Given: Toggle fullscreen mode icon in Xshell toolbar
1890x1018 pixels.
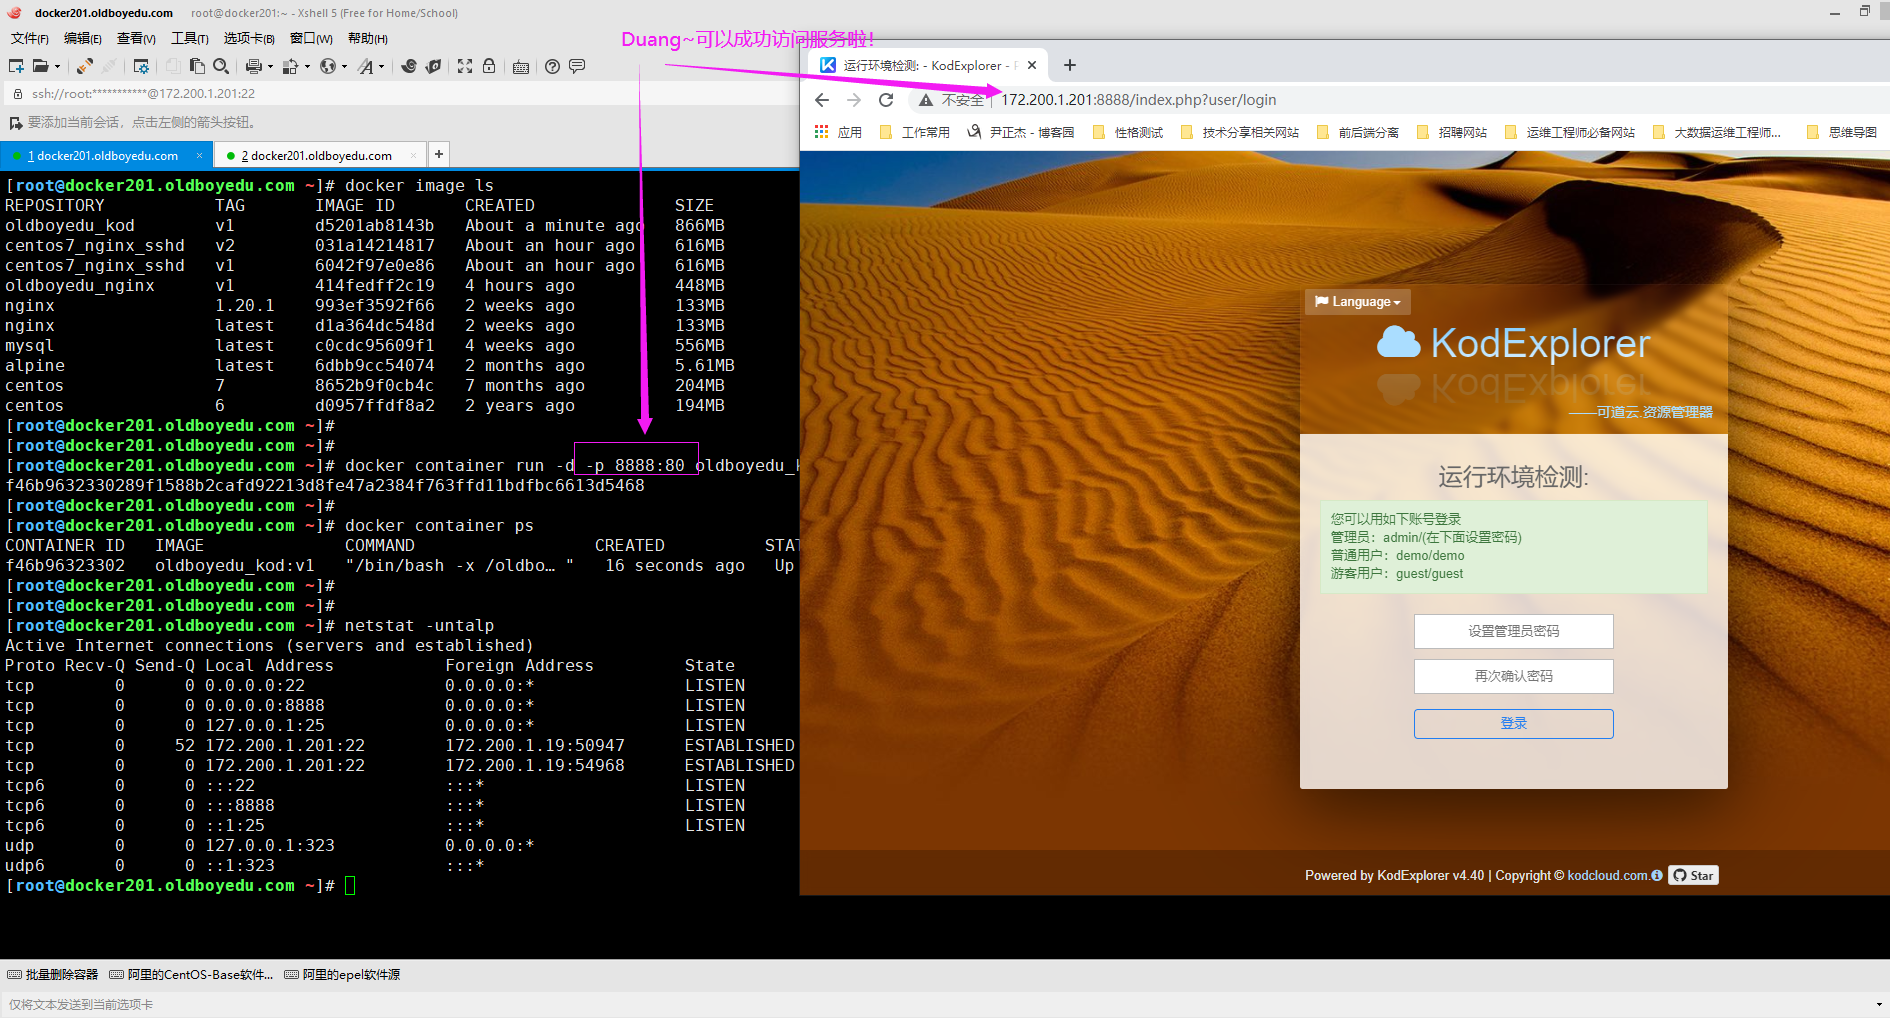Looking at the screenshot, I should [x=465, y=66].
